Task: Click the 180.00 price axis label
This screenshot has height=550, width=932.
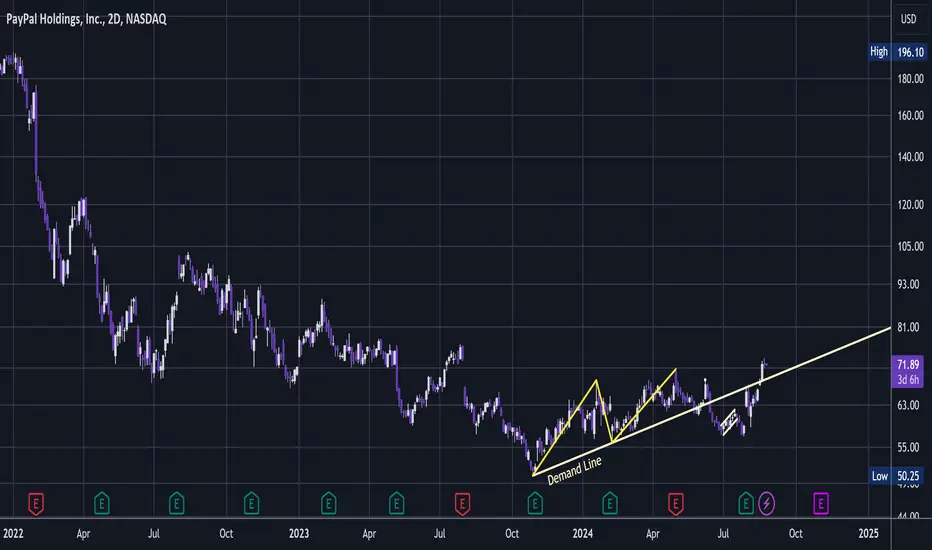Action: tap(910, 78)
